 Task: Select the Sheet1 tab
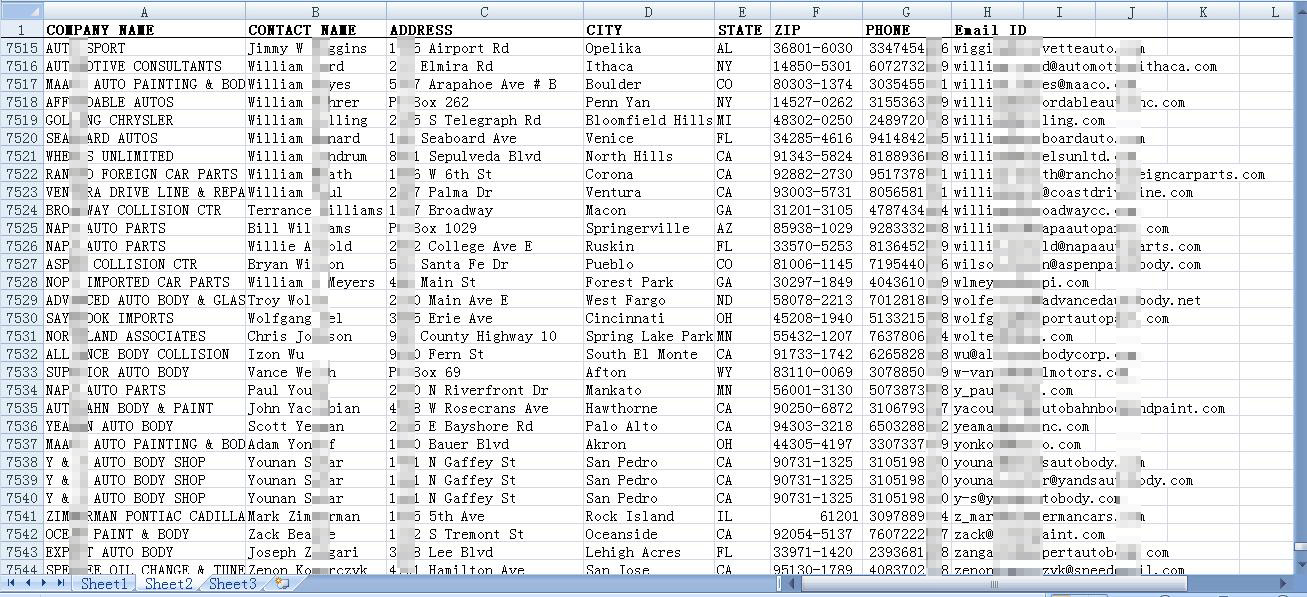pos(104,584)
